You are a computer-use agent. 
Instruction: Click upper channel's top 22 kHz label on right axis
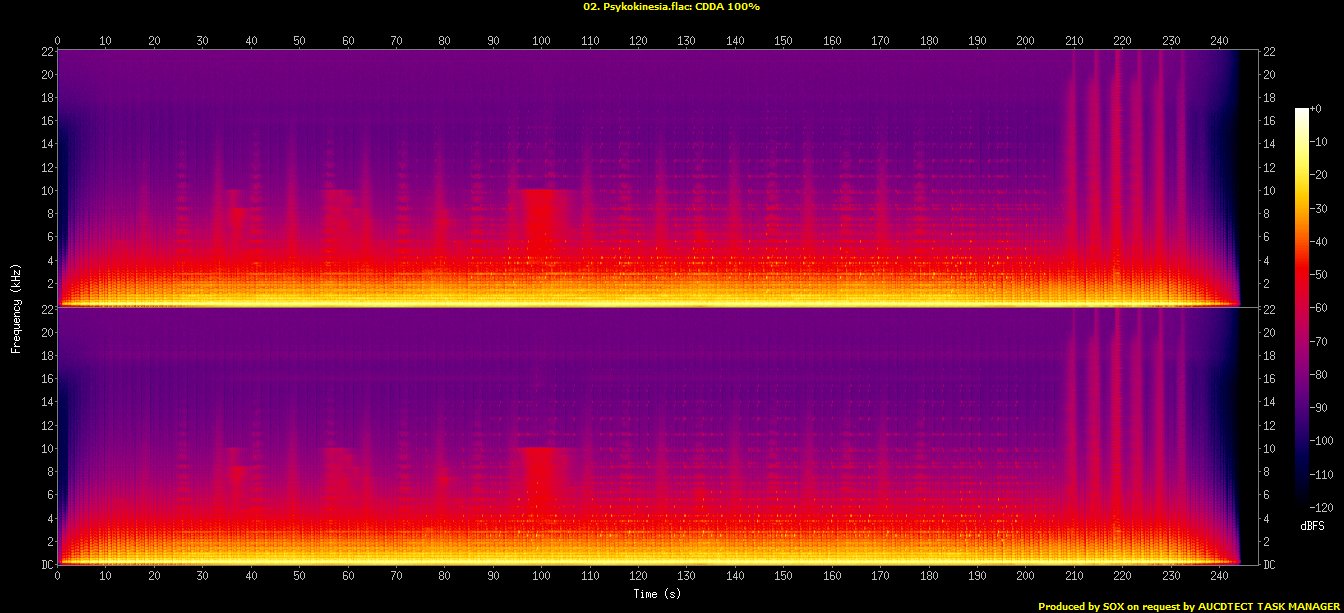coord(1269,52)
